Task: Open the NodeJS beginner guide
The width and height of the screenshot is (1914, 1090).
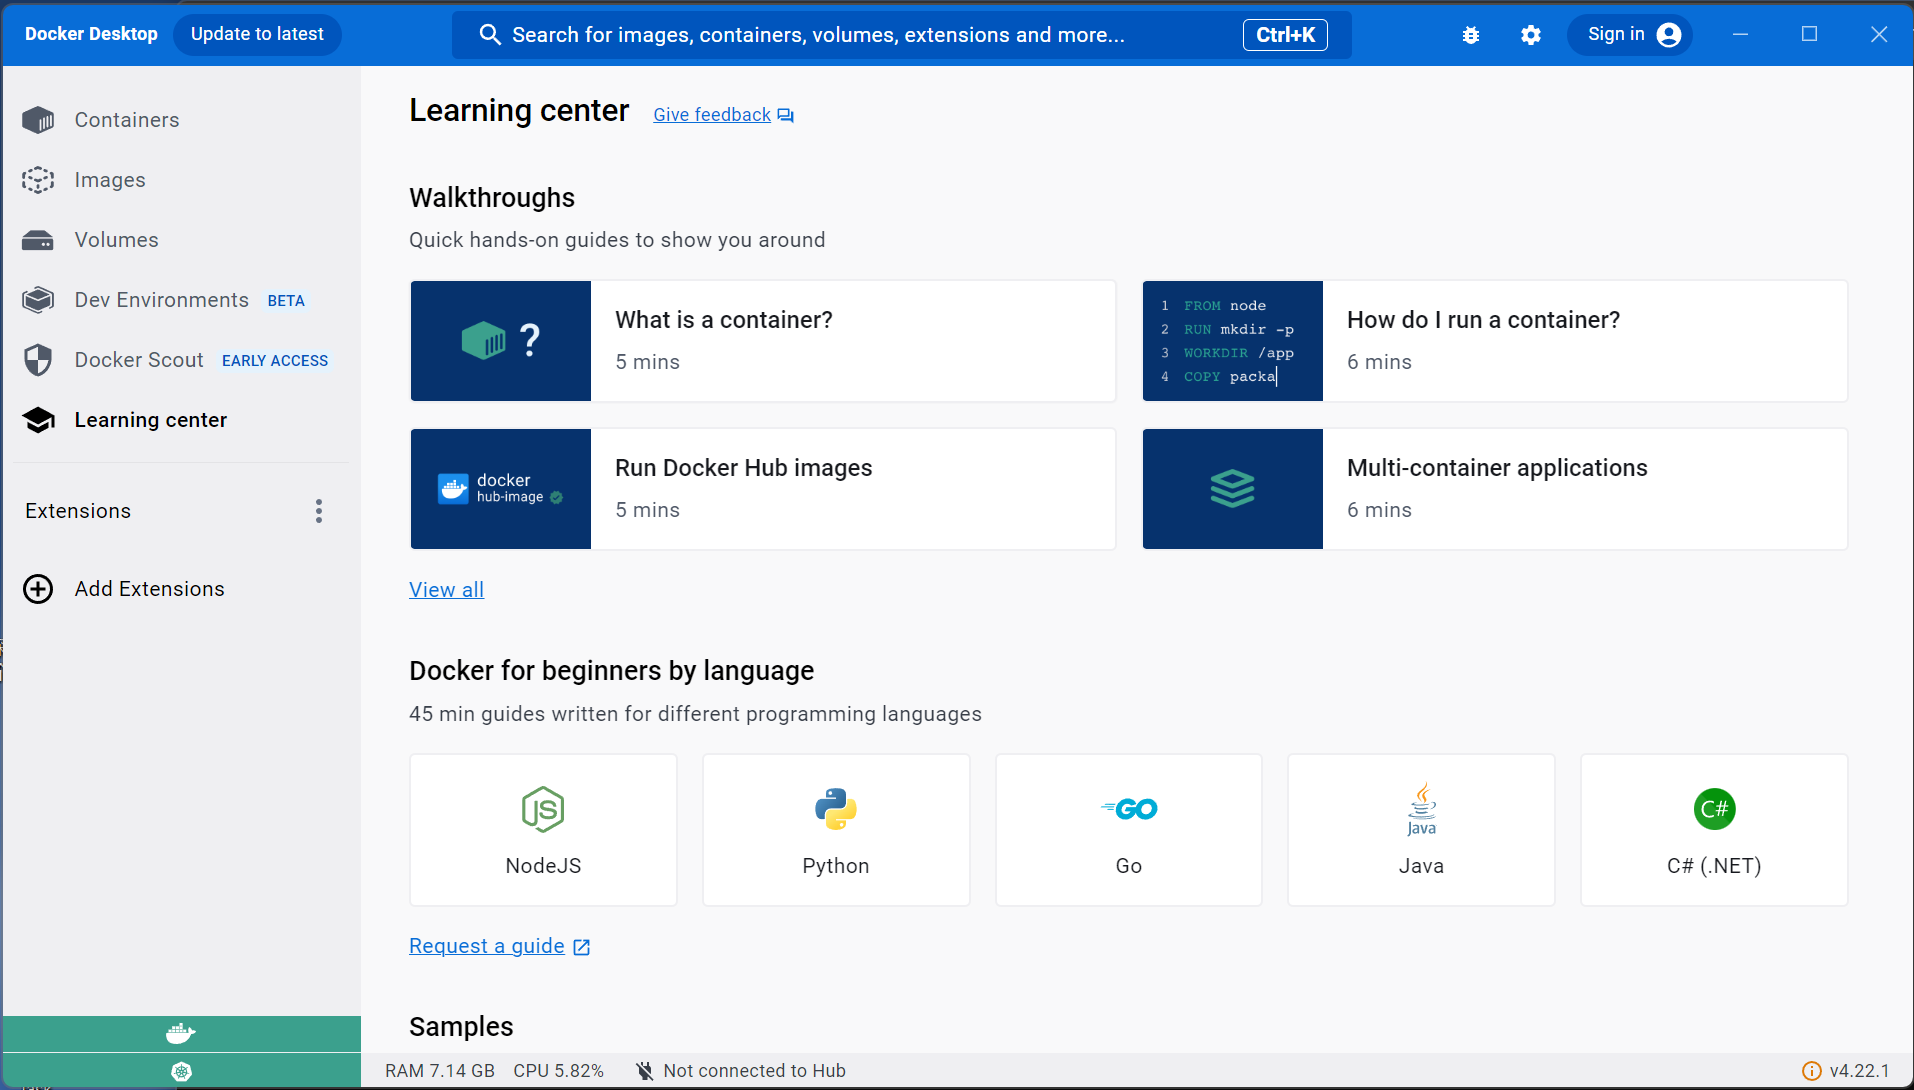Action: click(x=543, y=829)
